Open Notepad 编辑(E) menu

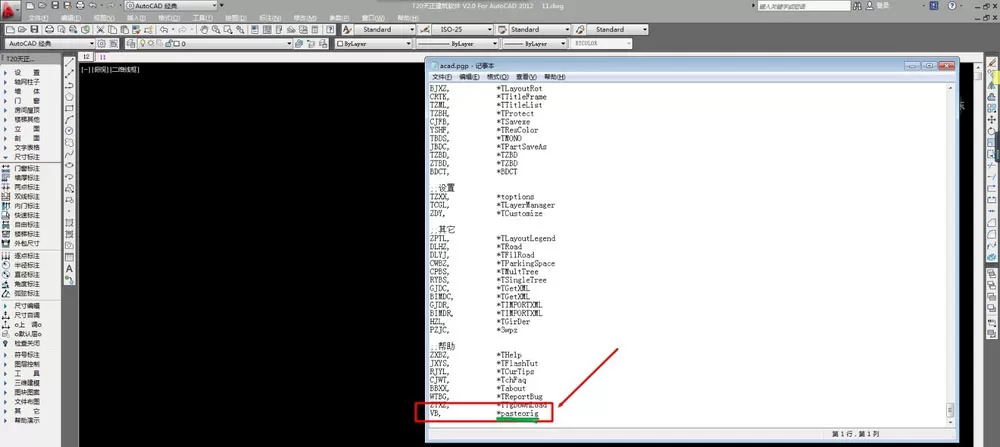469,77
